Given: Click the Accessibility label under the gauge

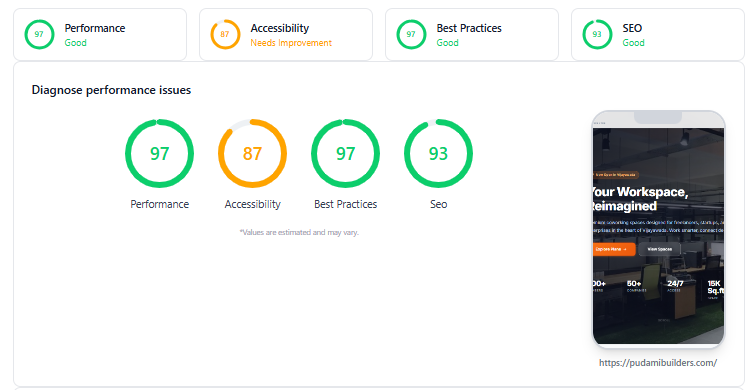Looking at the screenshot, I should point(252,204).
